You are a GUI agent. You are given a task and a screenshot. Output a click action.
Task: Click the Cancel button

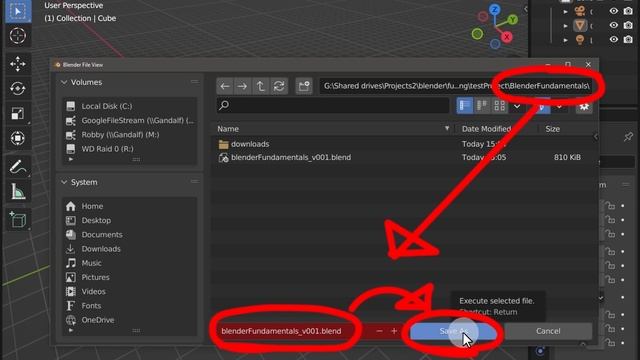pos(548,331)
